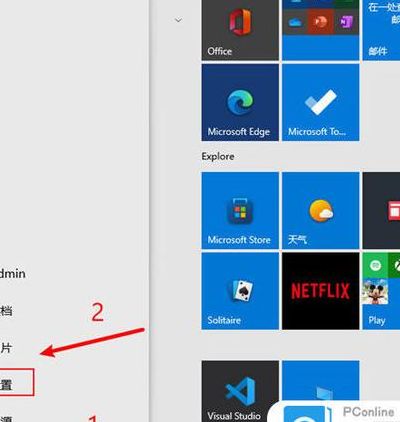Open the 文档 documents menu item
This screenshot has width=400, height=422.
coord(6,311)
